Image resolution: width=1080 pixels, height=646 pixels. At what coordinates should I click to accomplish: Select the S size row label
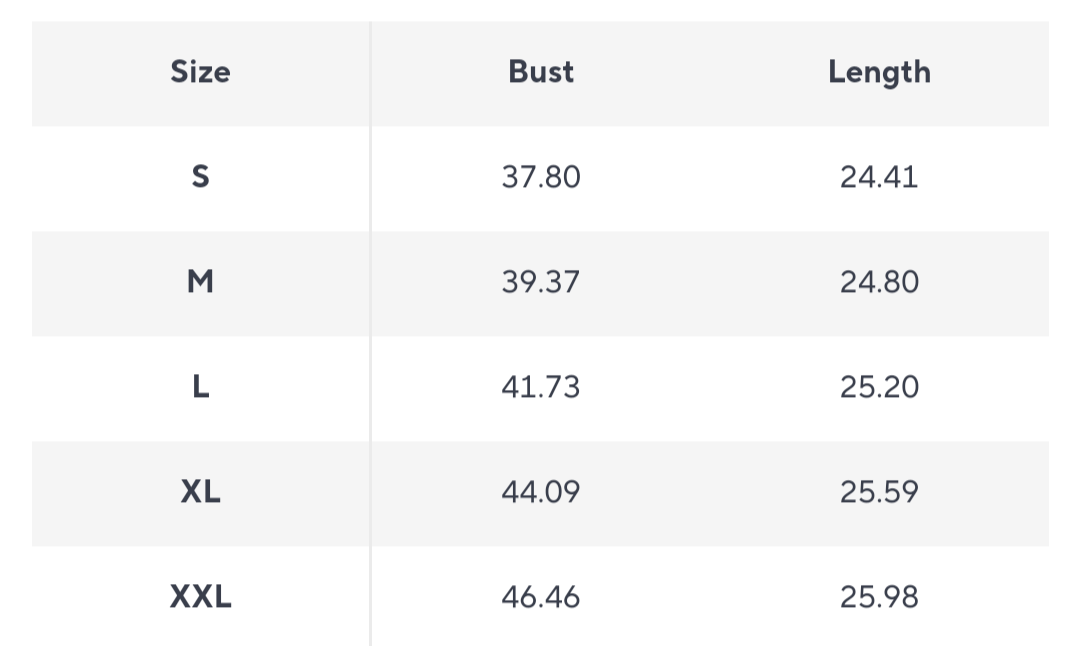pyautogui.click(x=200, y=177)
